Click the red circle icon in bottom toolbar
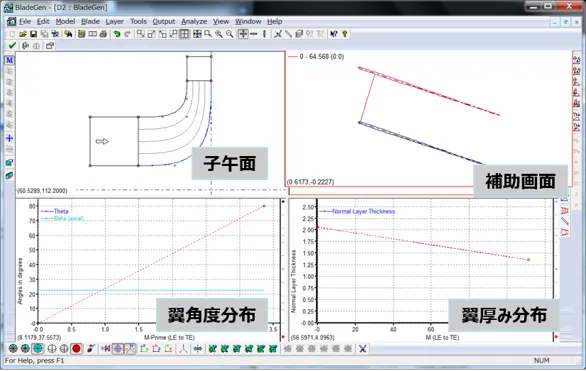Viewport: 586px width, 371px height. tap(76, 349)
